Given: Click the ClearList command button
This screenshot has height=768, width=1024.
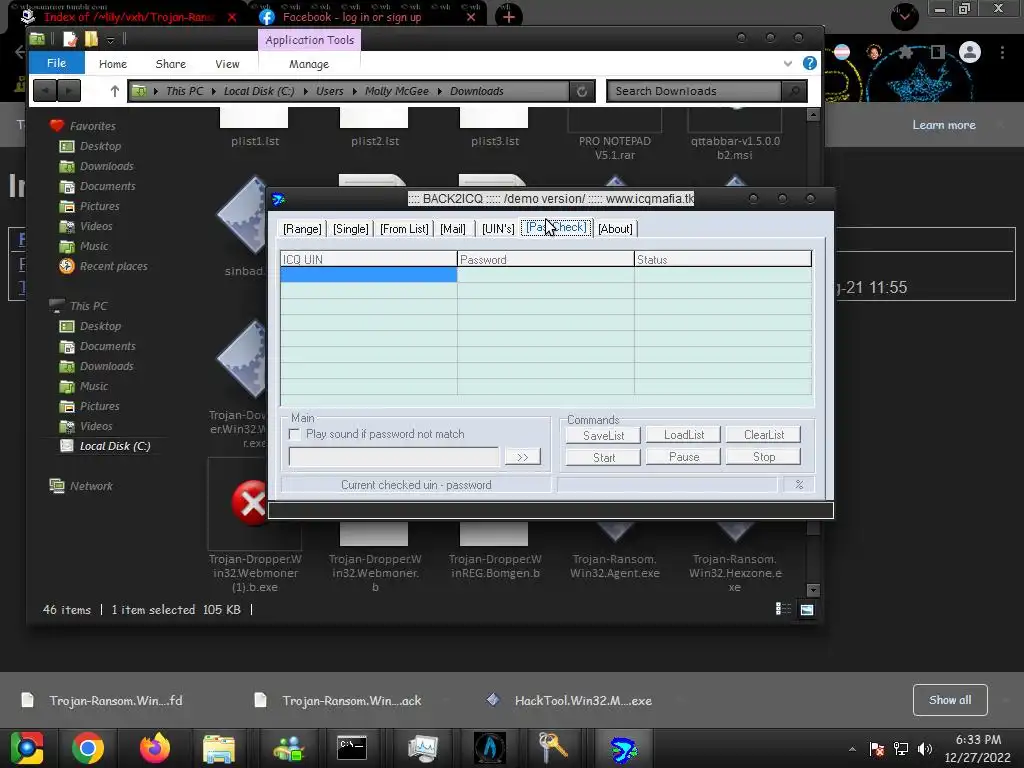Looking at the screenshot, I should coord(763,435).
